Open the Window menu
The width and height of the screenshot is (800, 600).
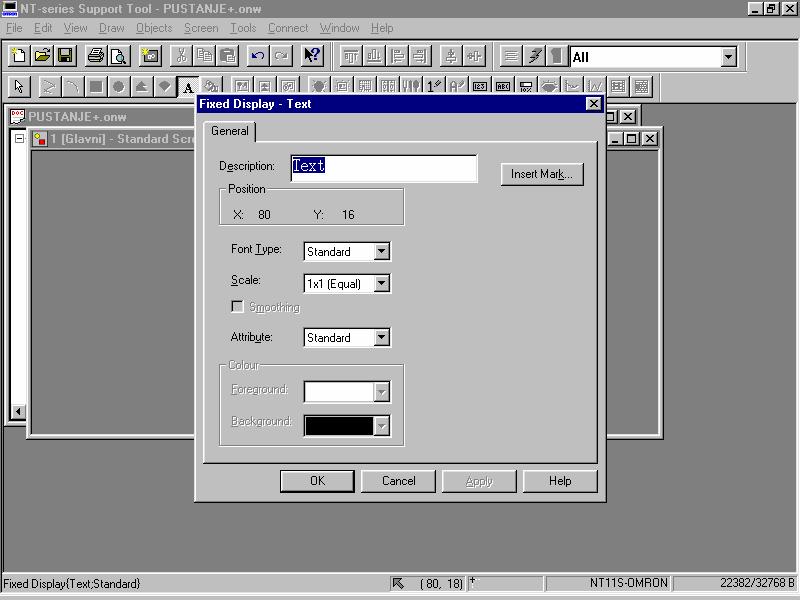point(339,28)
